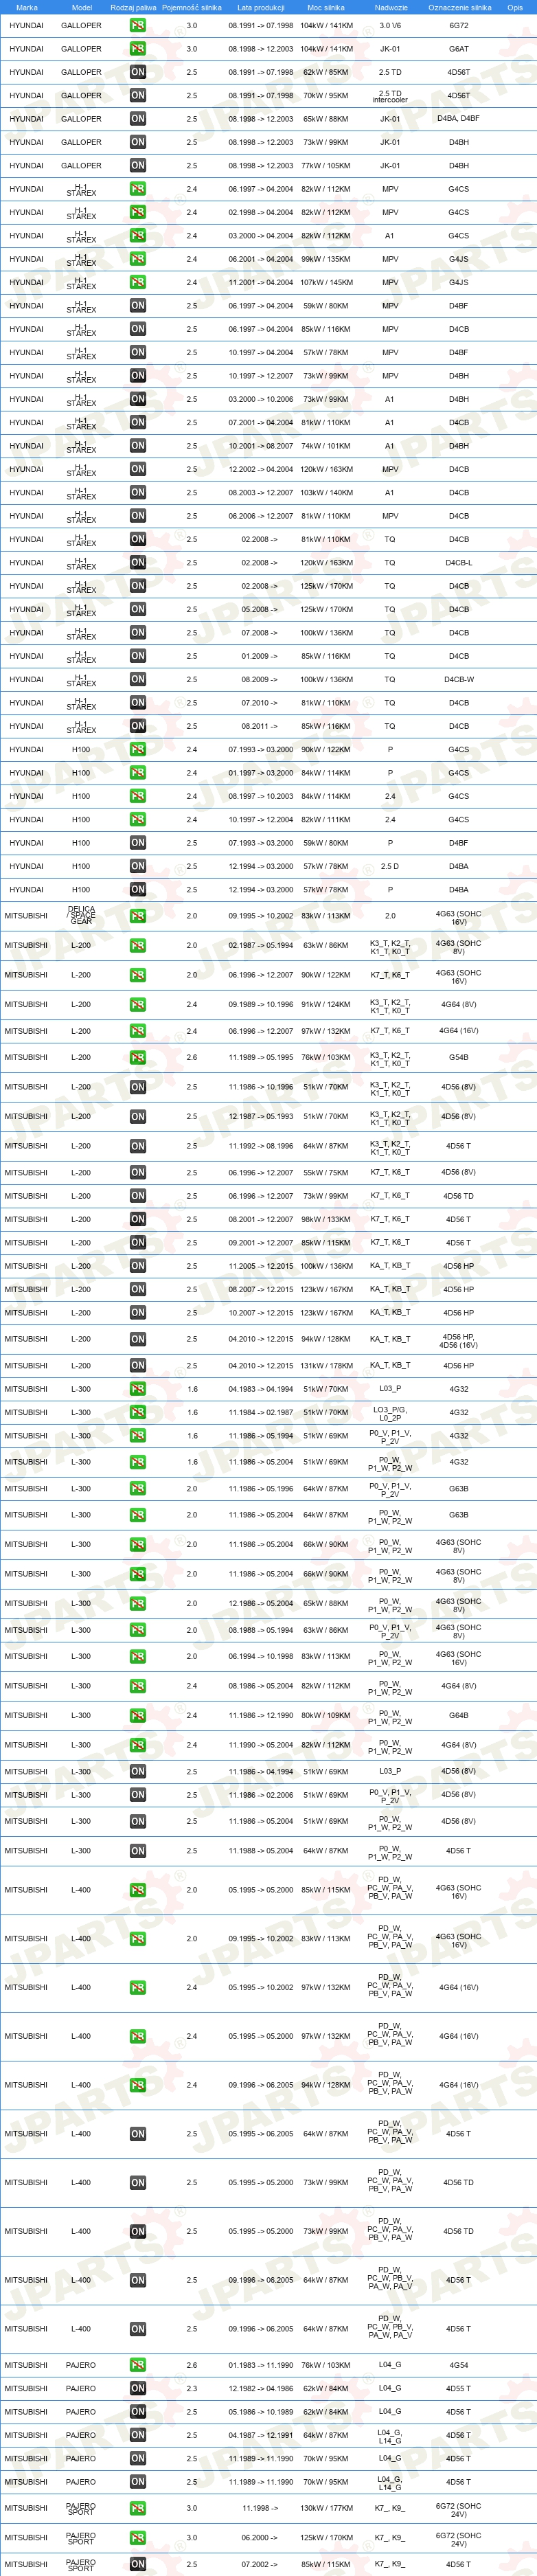Click the '131kW / 178KM' power cell
537x2576 pixels.
tap(326, 1366)
